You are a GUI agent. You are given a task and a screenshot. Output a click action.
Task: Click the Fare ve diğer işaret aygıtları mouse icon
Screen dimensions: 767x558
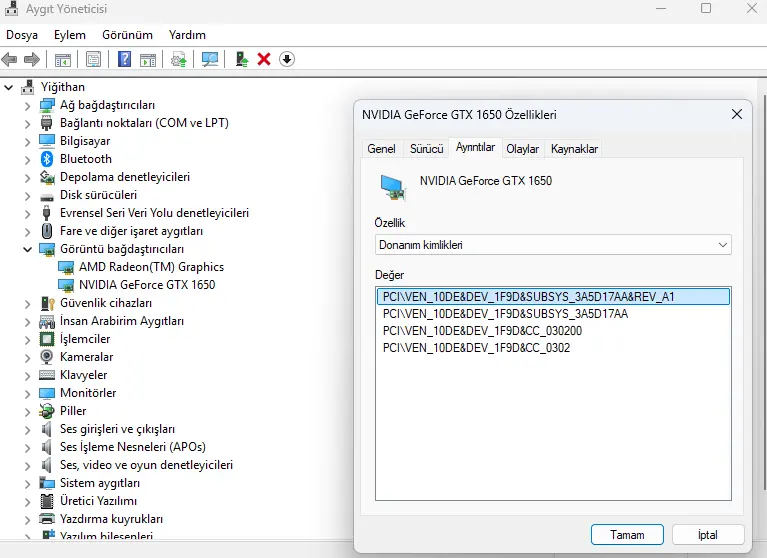click(x=47, y=231)
